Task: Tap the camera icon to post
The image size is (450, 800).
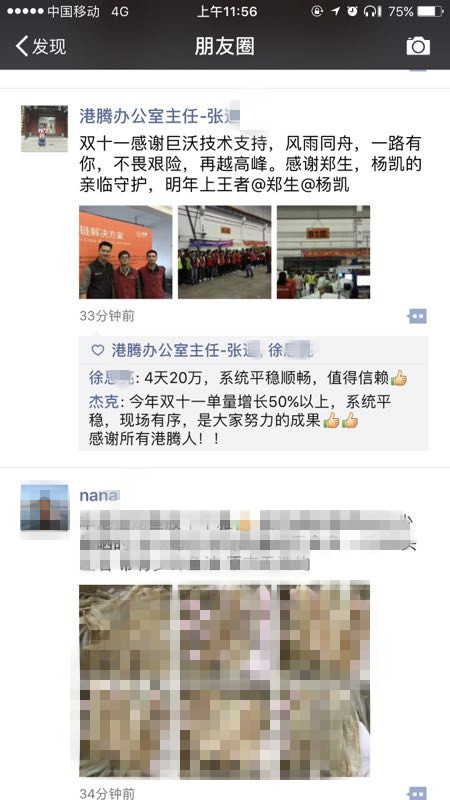Action: [x=418, y=46]
